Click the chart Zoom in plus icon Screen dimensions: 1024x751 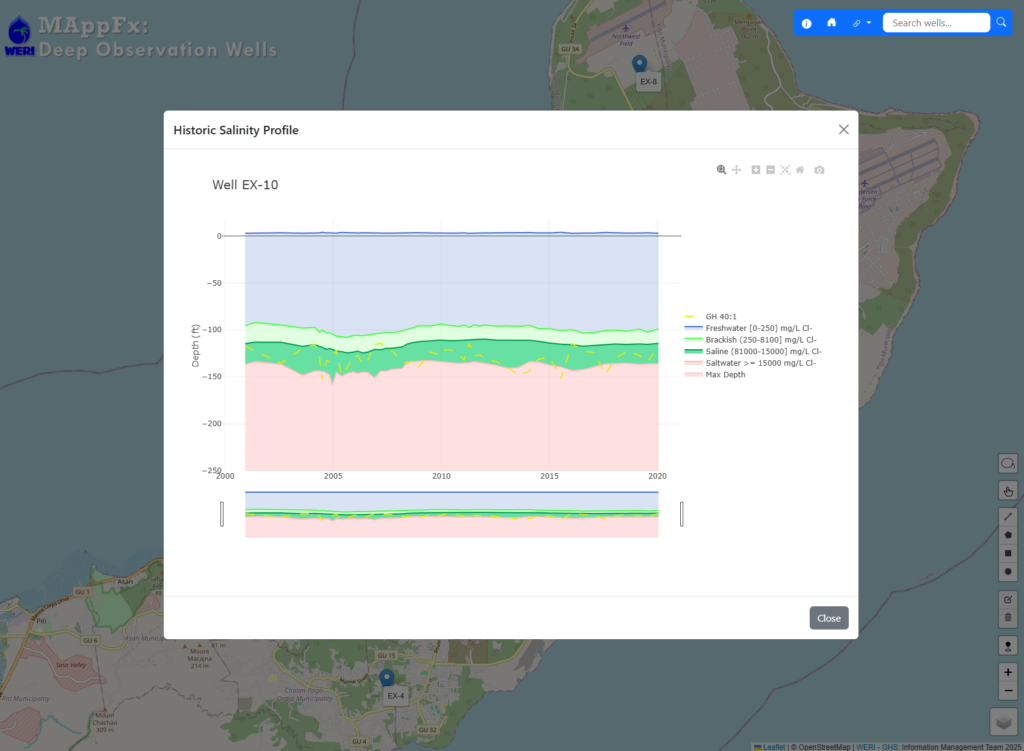coord(756,170)
